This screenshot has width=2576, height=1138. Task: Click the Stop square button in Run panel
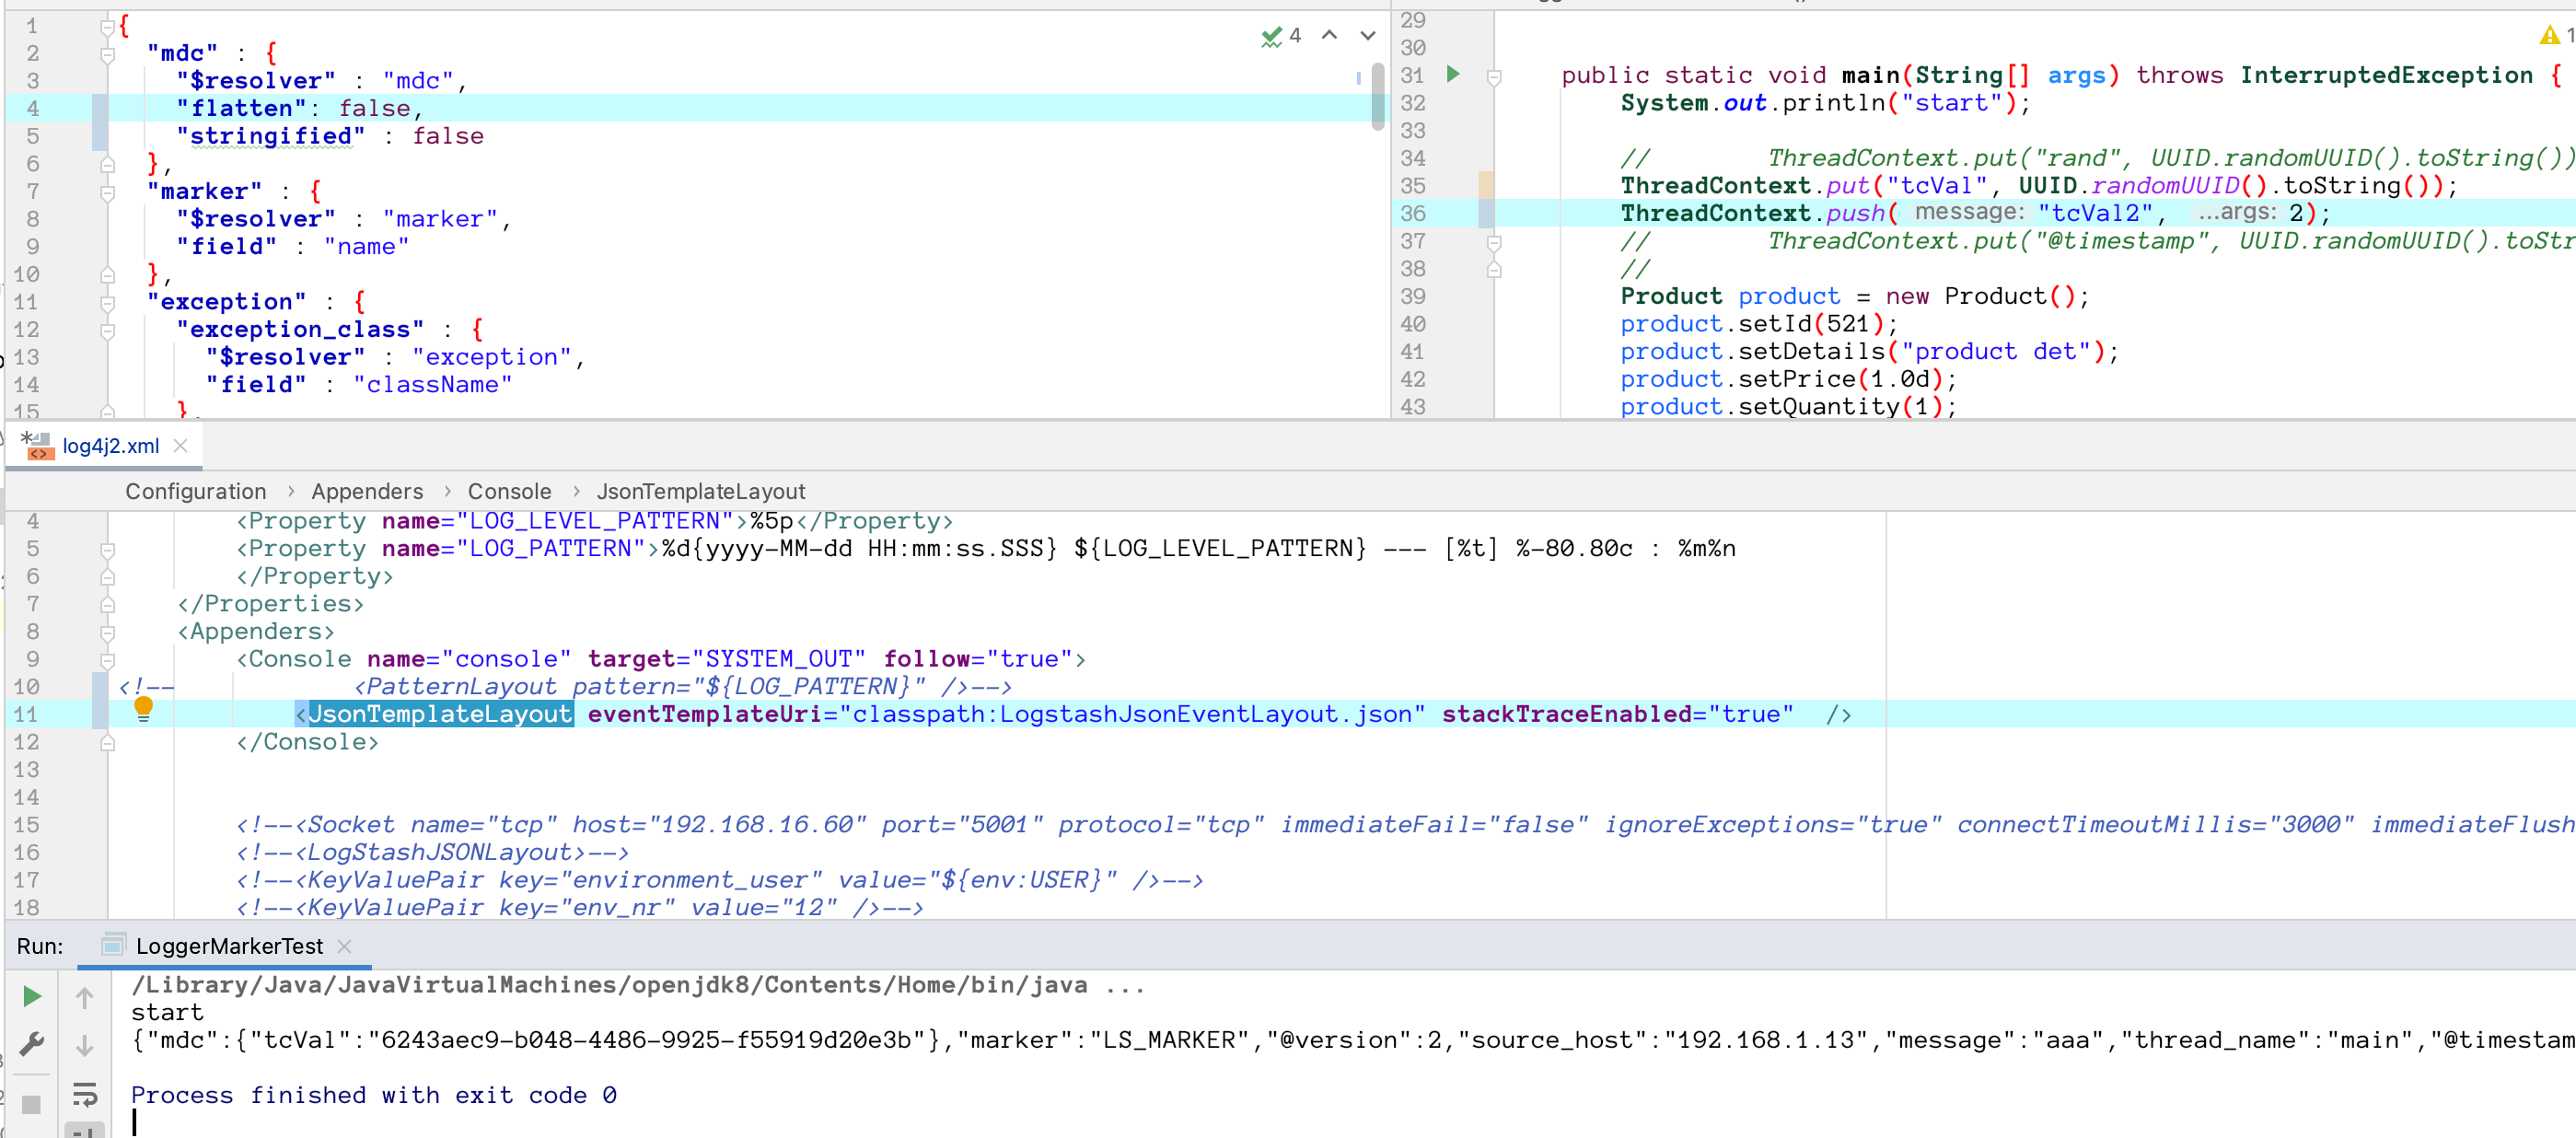(x=31, y=1104)
